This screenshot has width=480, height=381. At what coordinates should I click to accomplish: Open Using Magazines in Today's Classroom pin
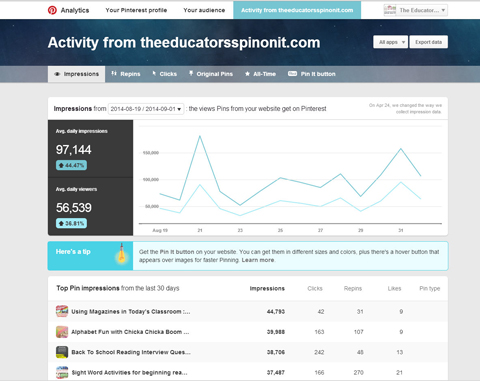[x=131, y=312]
